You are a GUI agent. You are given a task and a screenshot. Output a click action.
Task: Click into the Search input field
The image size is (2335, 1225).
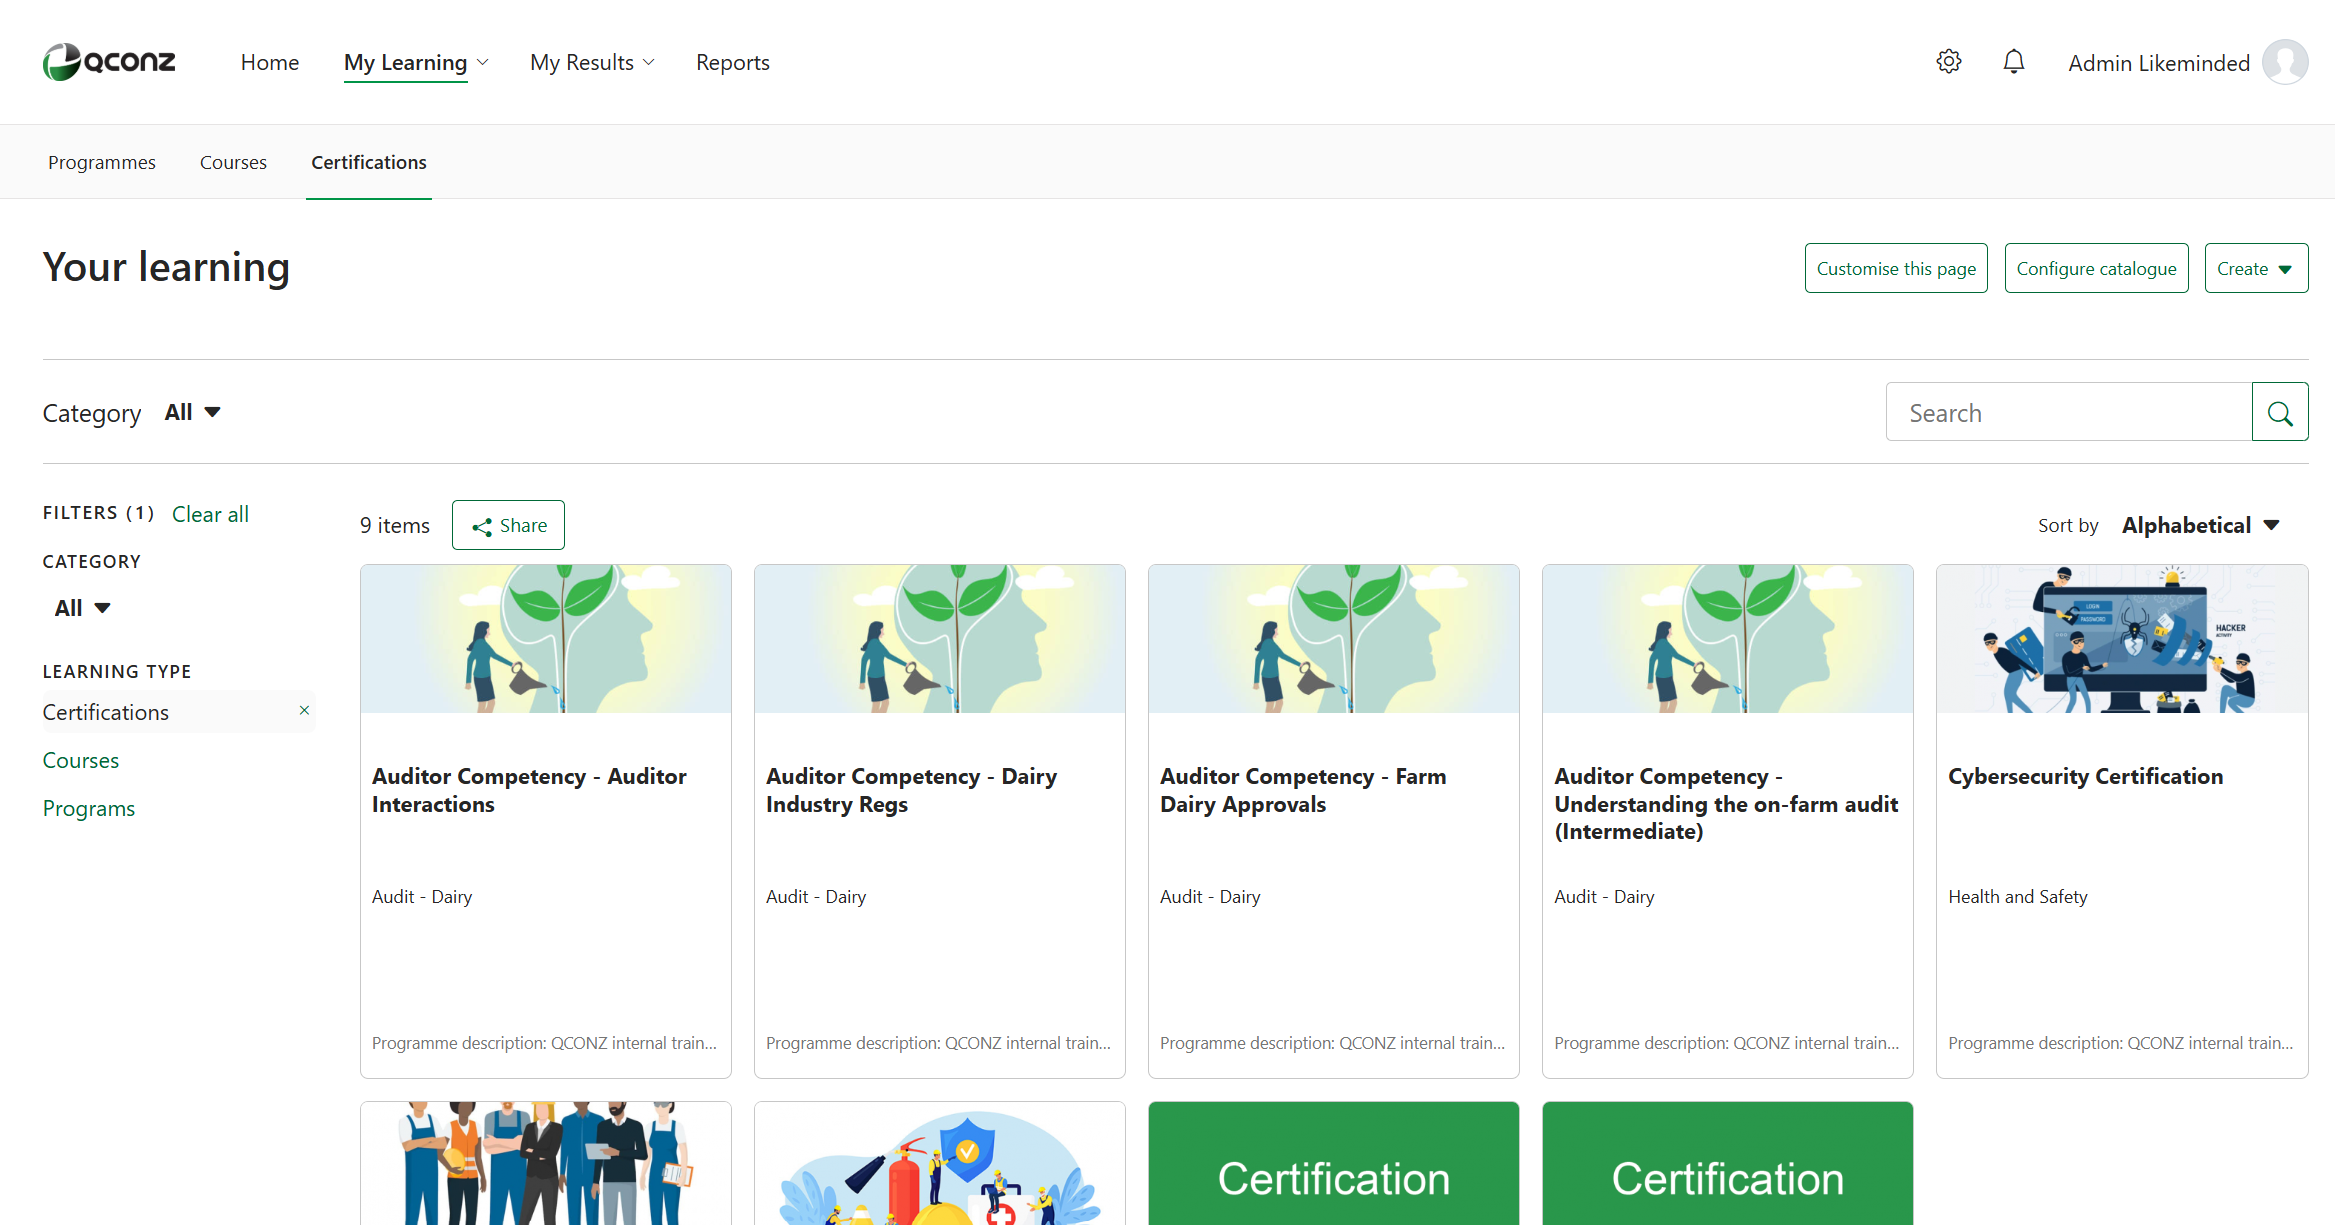[2068, 412]
